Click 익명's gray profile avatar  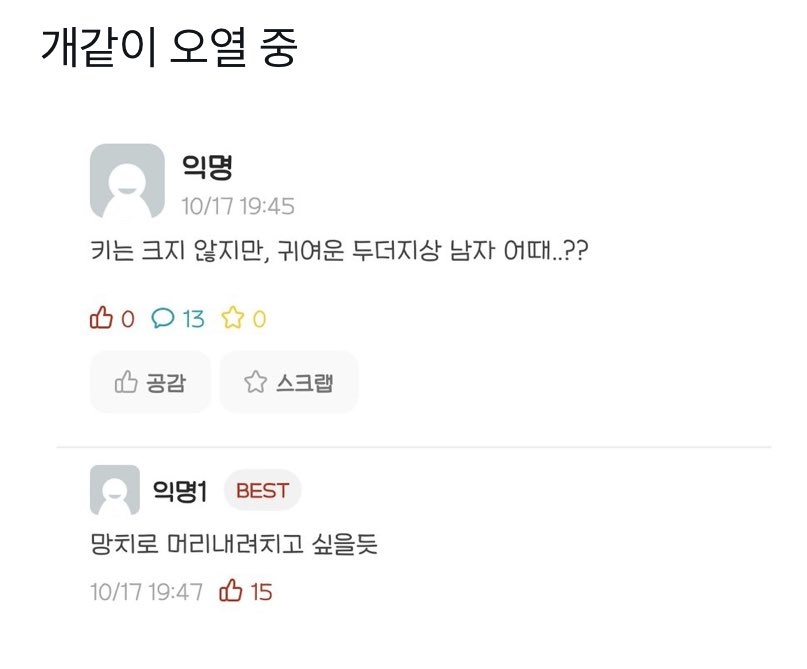pos(127,185)
